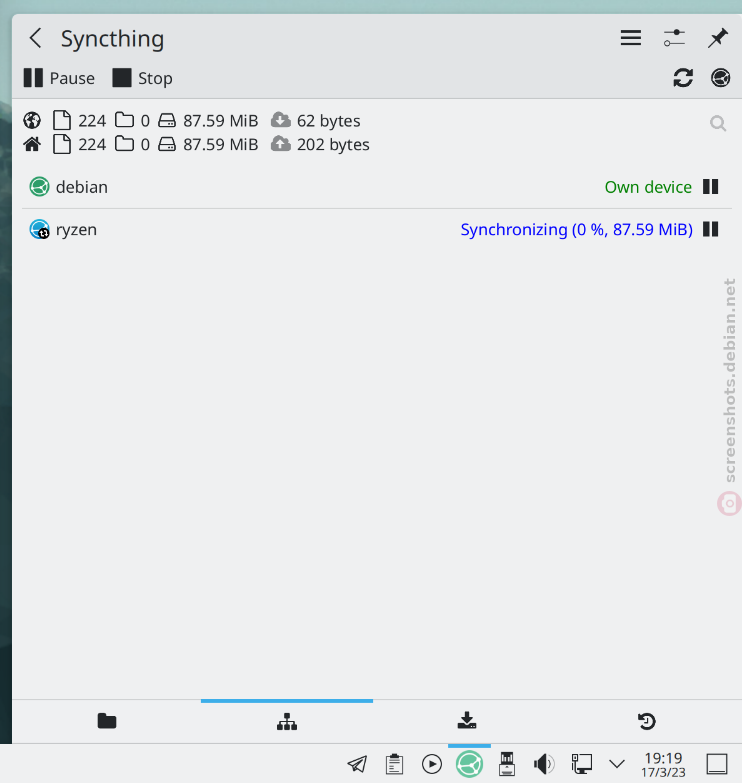Click the ryzen device sync icon
The width and height of the screenshot is (742, 783).
[39, 230]
